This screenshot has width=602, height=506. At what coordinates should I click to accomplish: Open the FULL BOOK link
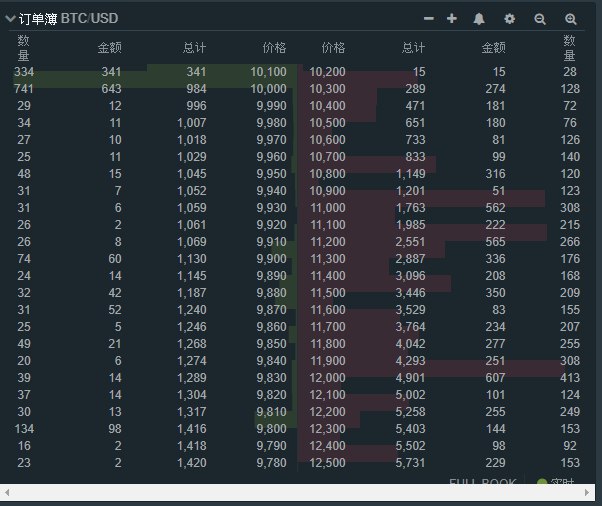(482, 483)
